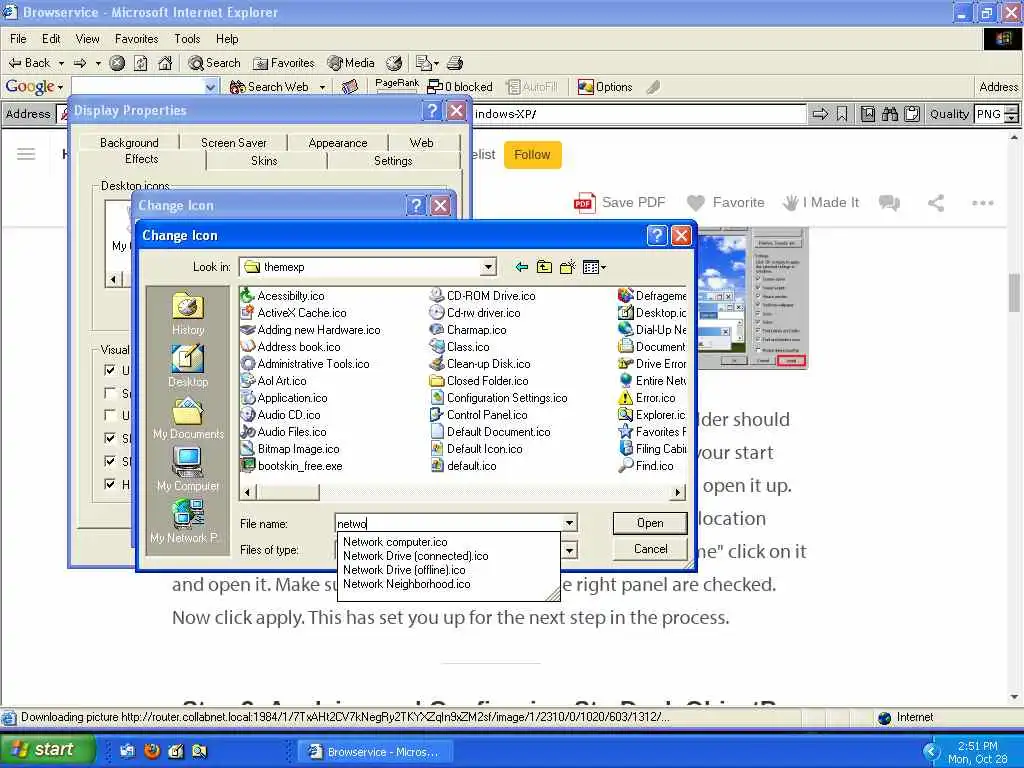Toggle the fourth Visual effects checkbox
This screenshot has height=768, width=1024.
pyautogui.click(x=110, y=438)
